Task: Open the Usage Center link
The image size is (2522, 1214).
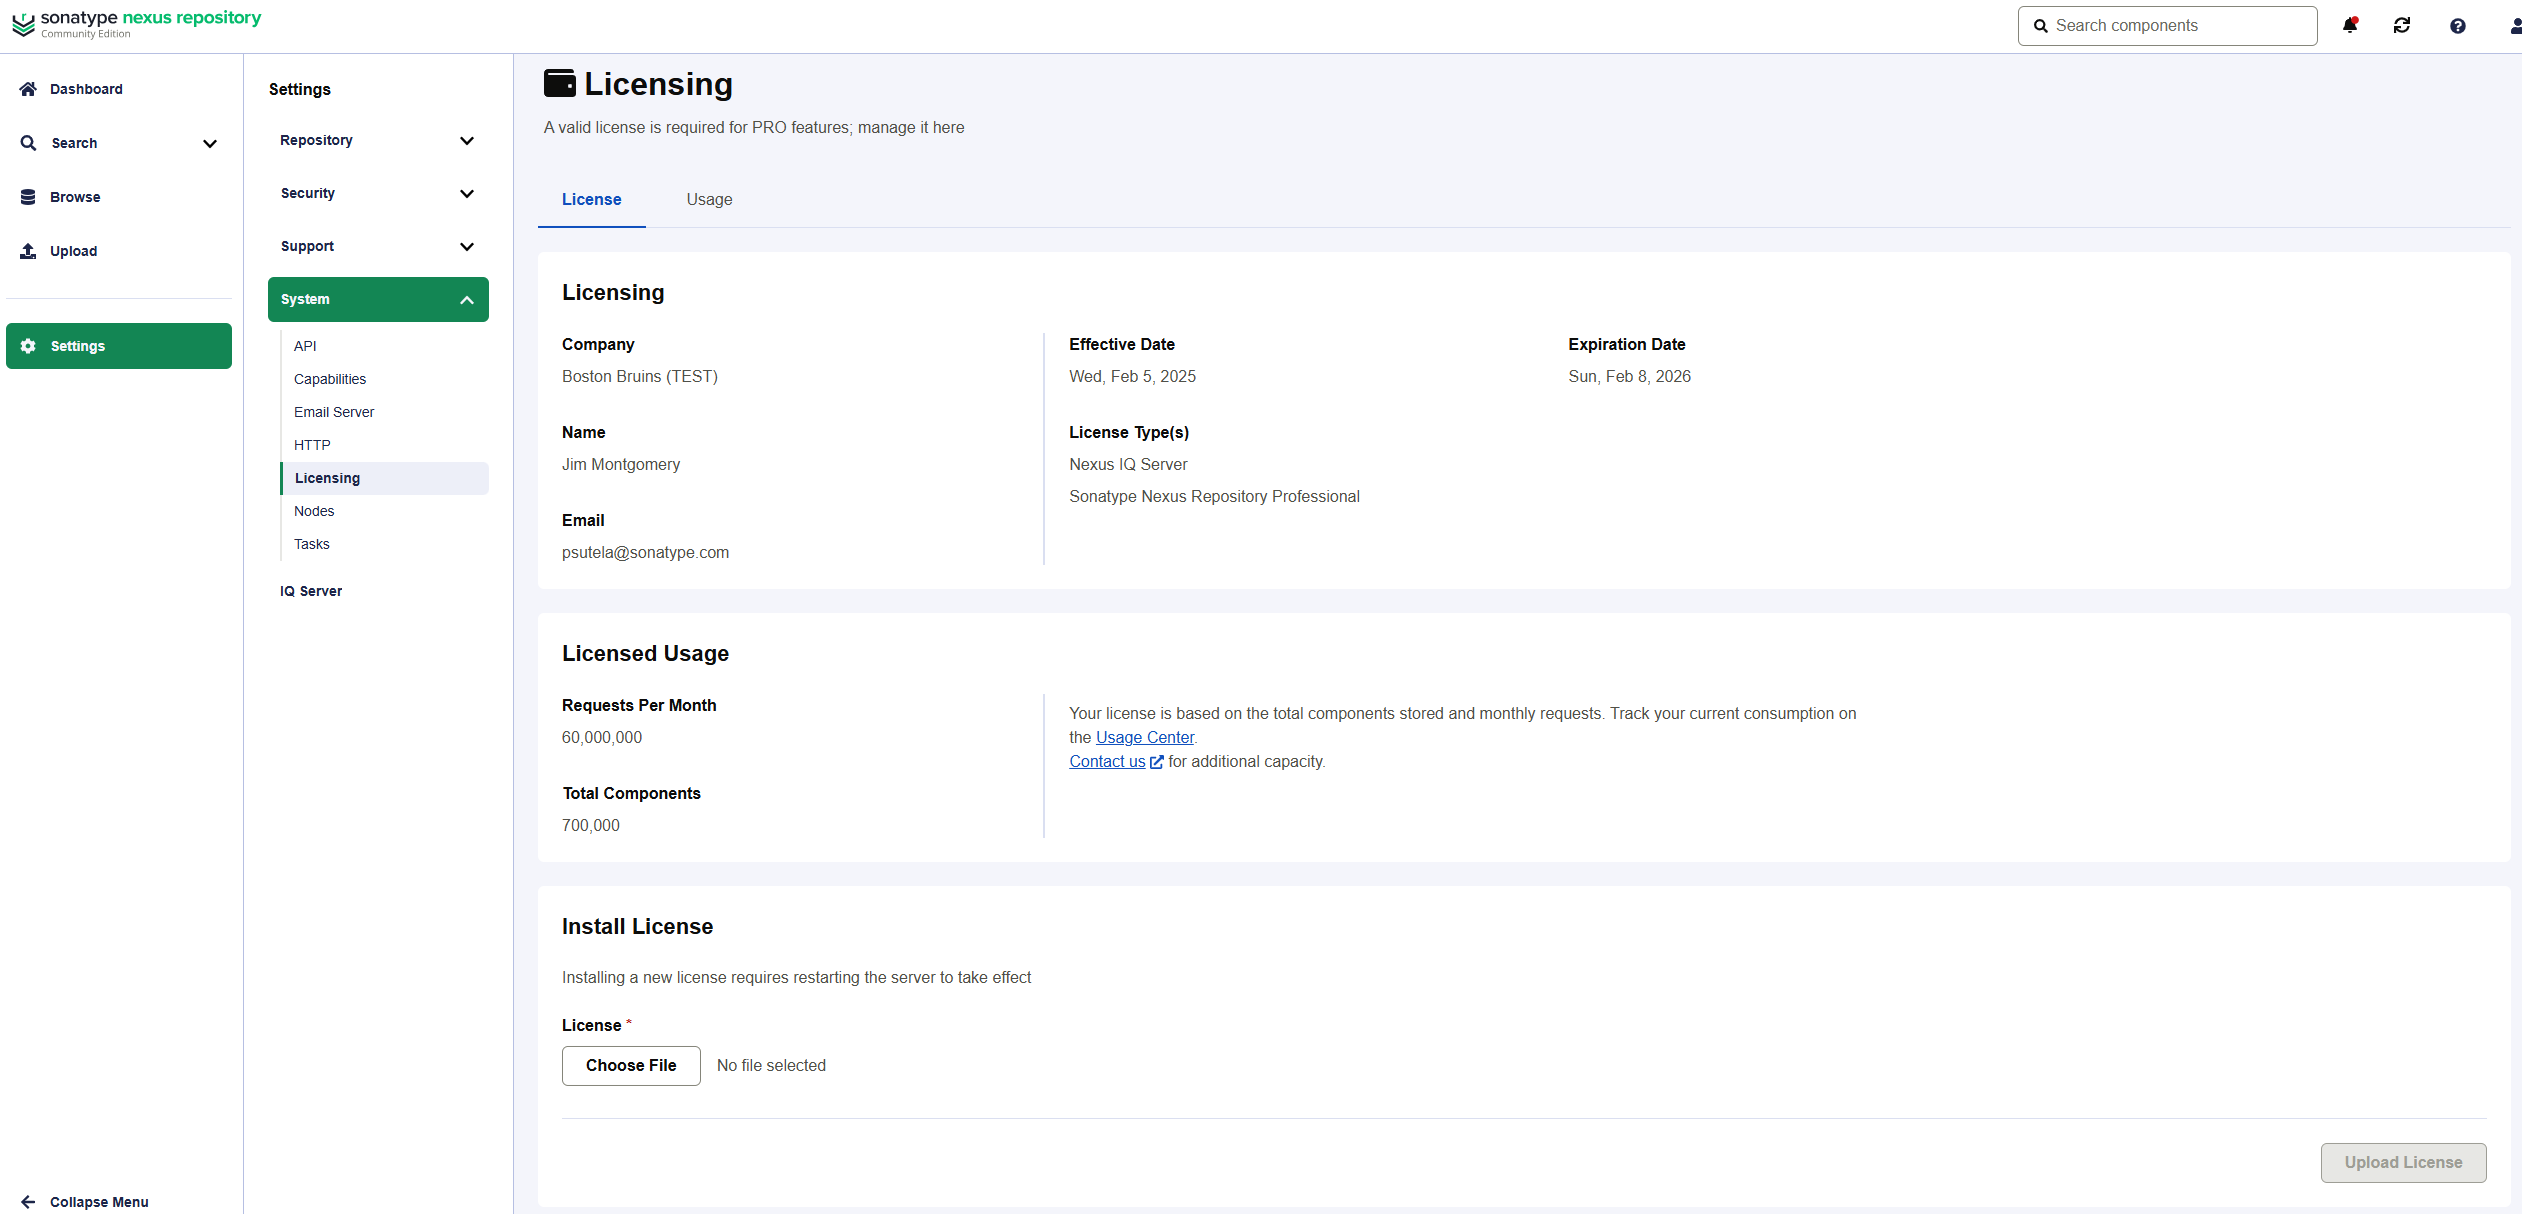Action: [x=1145, y=738]
